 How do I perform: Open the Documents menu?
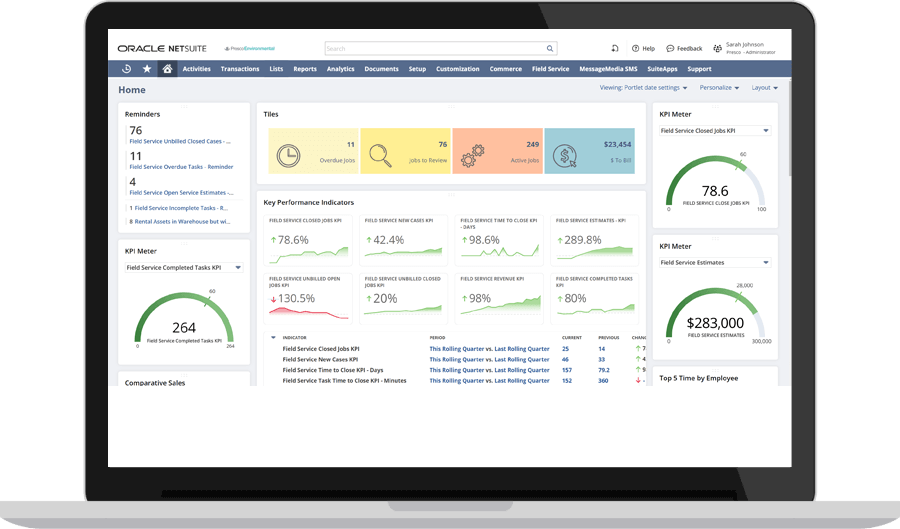(381, 69)
